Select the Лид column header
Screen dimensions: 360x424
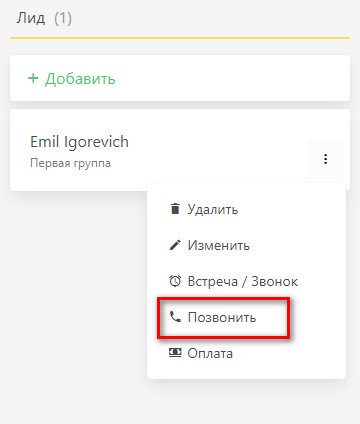(x=31, y=18)
